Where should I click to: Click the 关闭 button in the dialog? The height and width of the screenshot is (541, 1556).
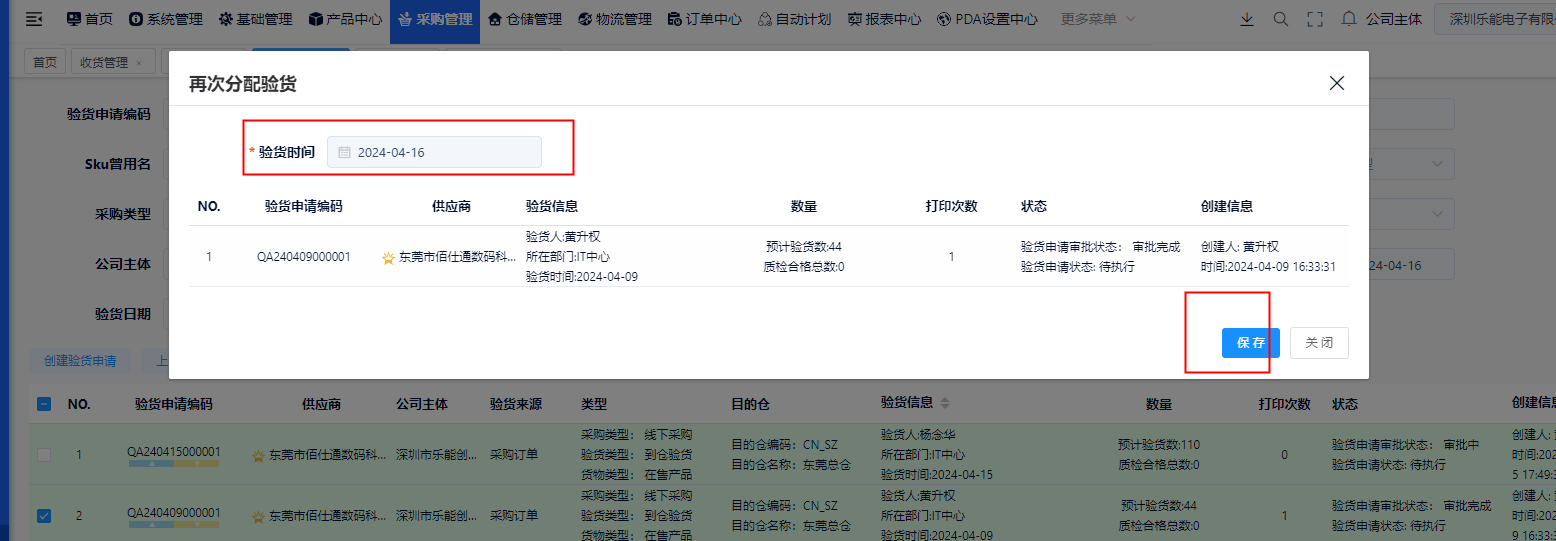(1319, 343)
